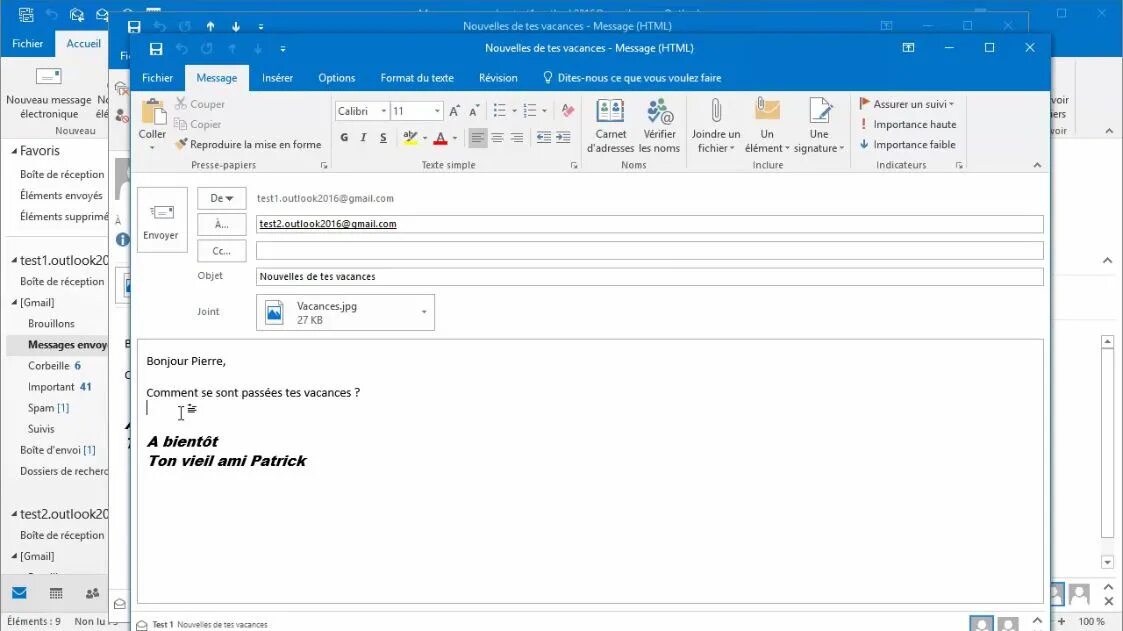Increase font size with the grow icon
Screen dimensions: 1123x631
[454, 111]
